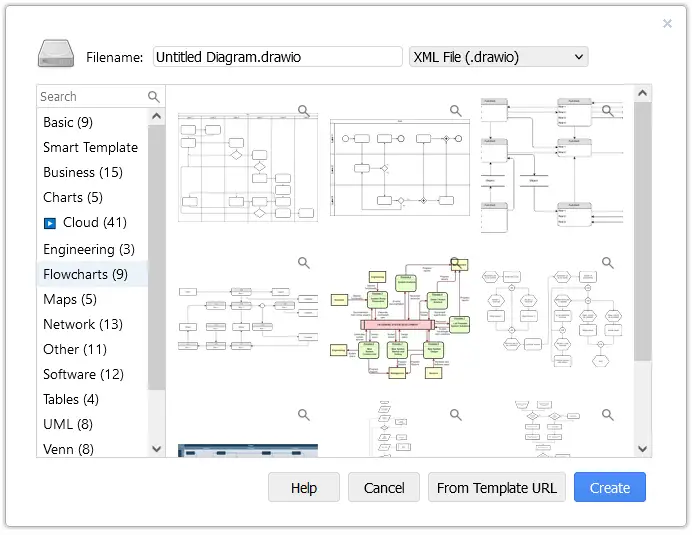This screenshot has width=692, height=535.
Task: Click magnifier on middle-right template
Action: [607, 263]
